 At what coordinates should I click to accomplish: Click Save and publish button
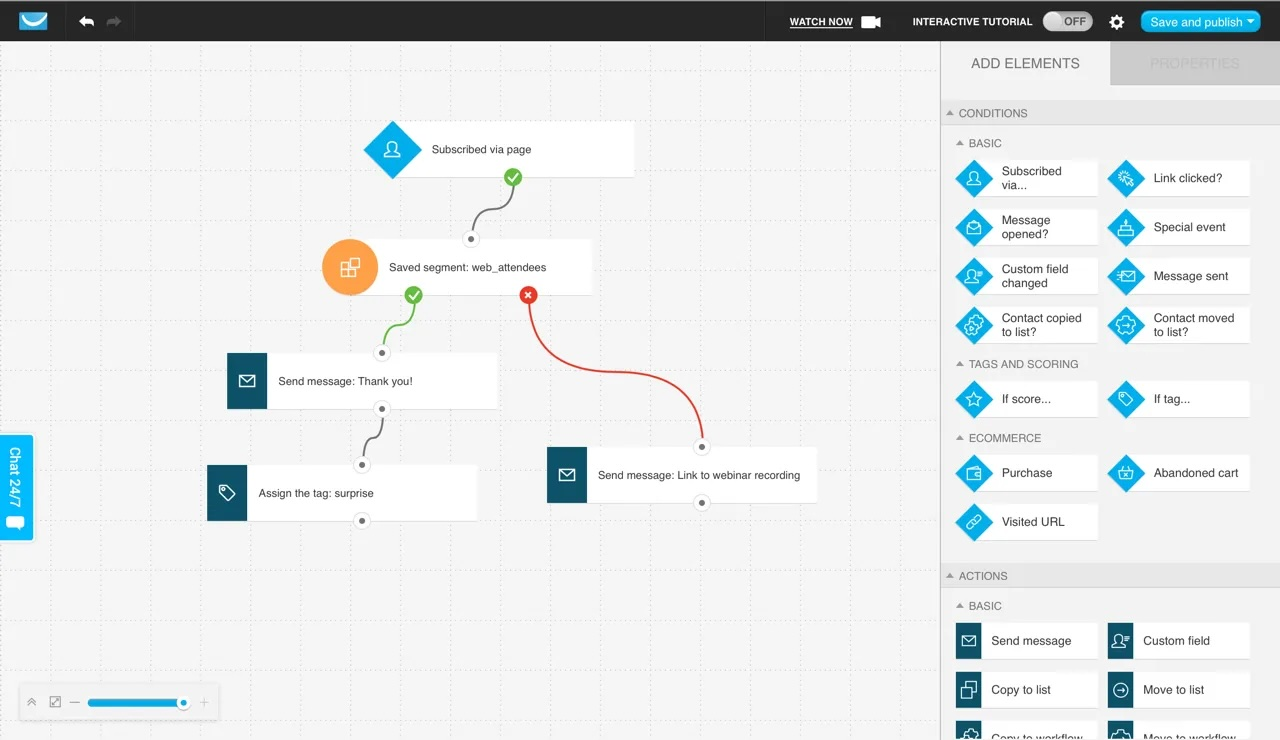pyautogui.click(x=1200, y=22)
